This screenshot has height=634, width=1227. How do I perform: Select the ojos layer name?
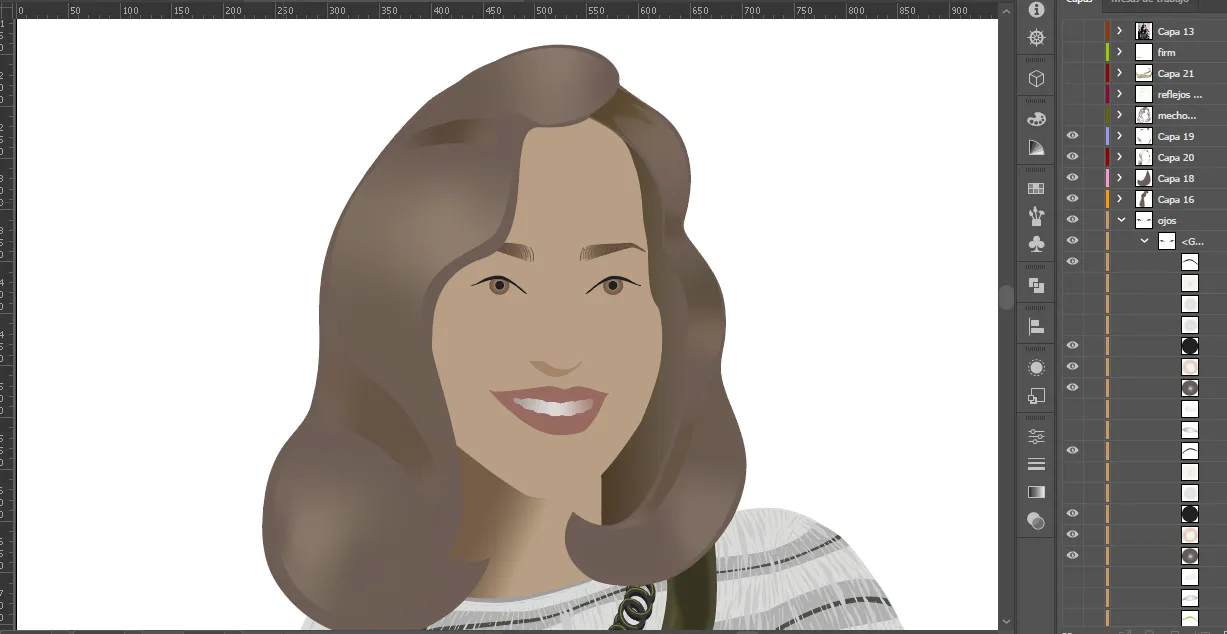coord(1167,221)
